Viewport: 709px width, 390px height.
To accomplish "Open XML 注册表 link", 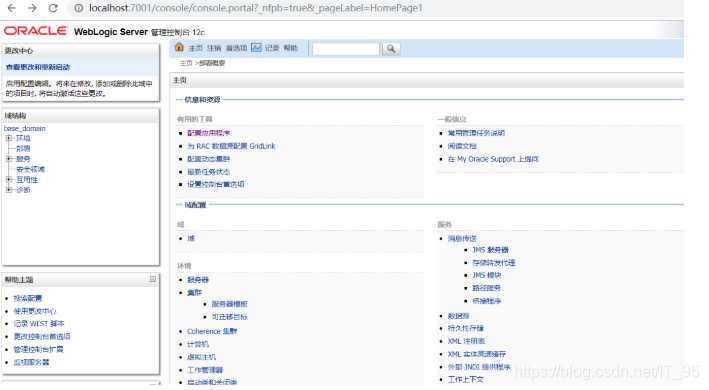I will coord(466,341).
